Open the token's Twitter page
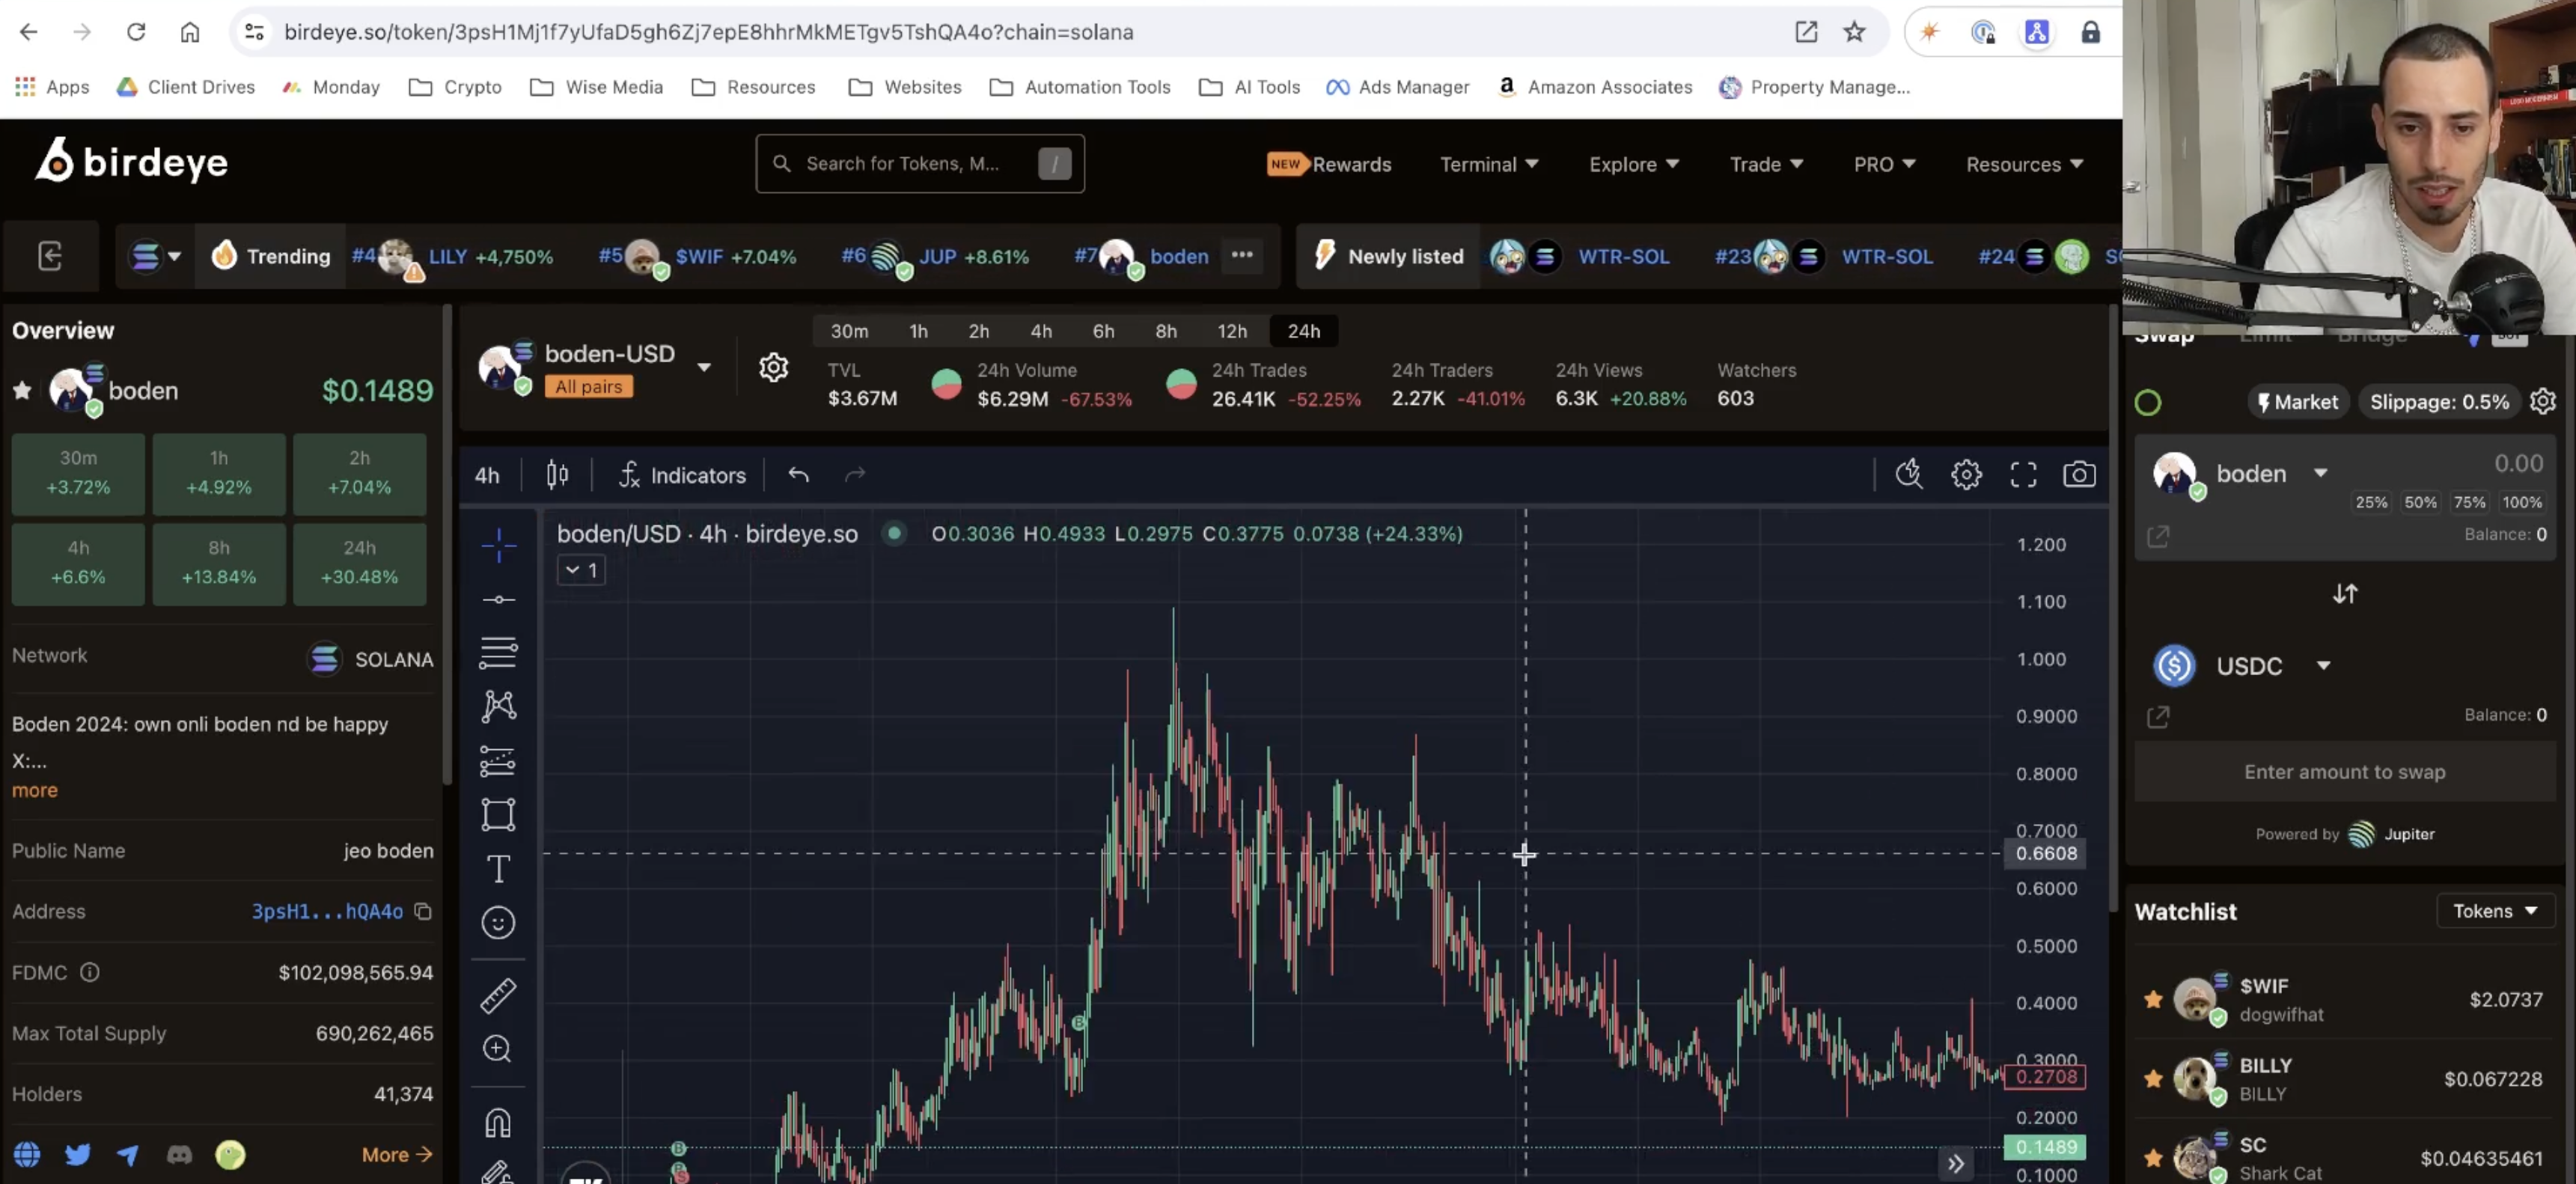This screenshot has width=2576, height=1184. [x=78, y=1155]
